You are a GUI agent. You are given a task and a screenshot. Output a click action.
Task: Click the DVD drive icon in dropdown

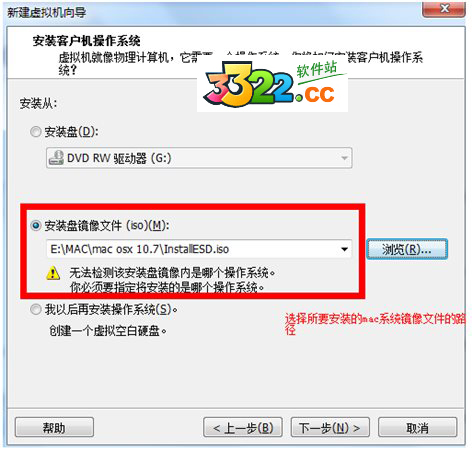56,158
